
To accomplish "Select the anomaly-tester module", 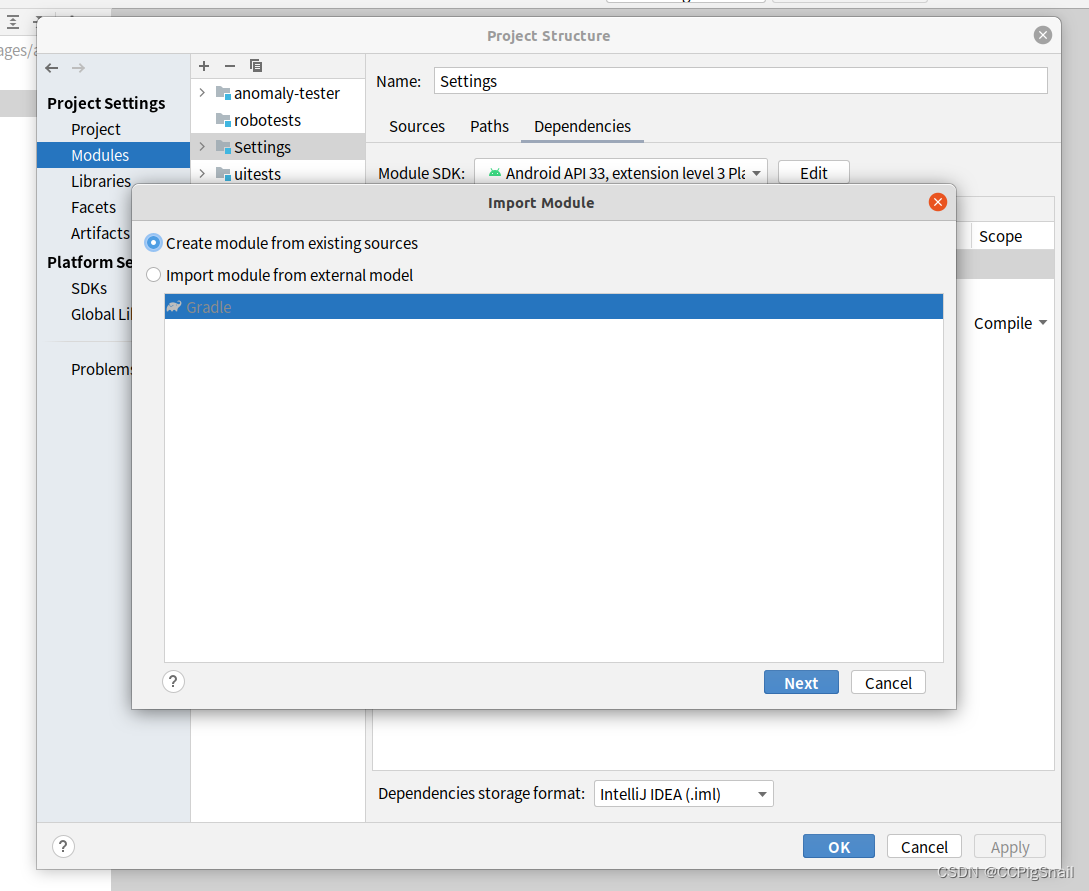I will point(286,93).
